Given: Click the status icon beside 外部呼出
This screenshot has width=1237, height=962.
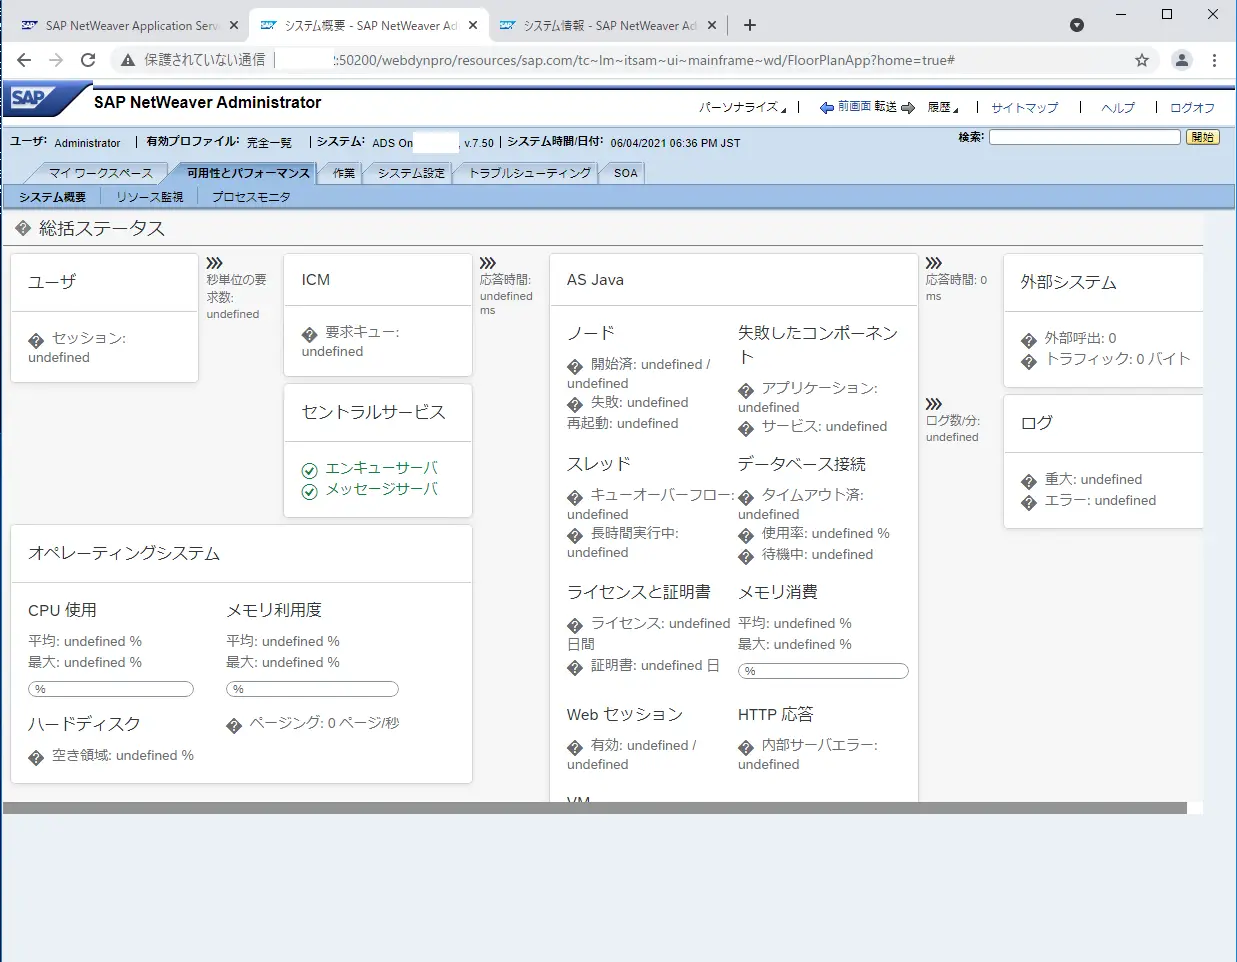Looking at the screenshot, I should coord(1029,341).
